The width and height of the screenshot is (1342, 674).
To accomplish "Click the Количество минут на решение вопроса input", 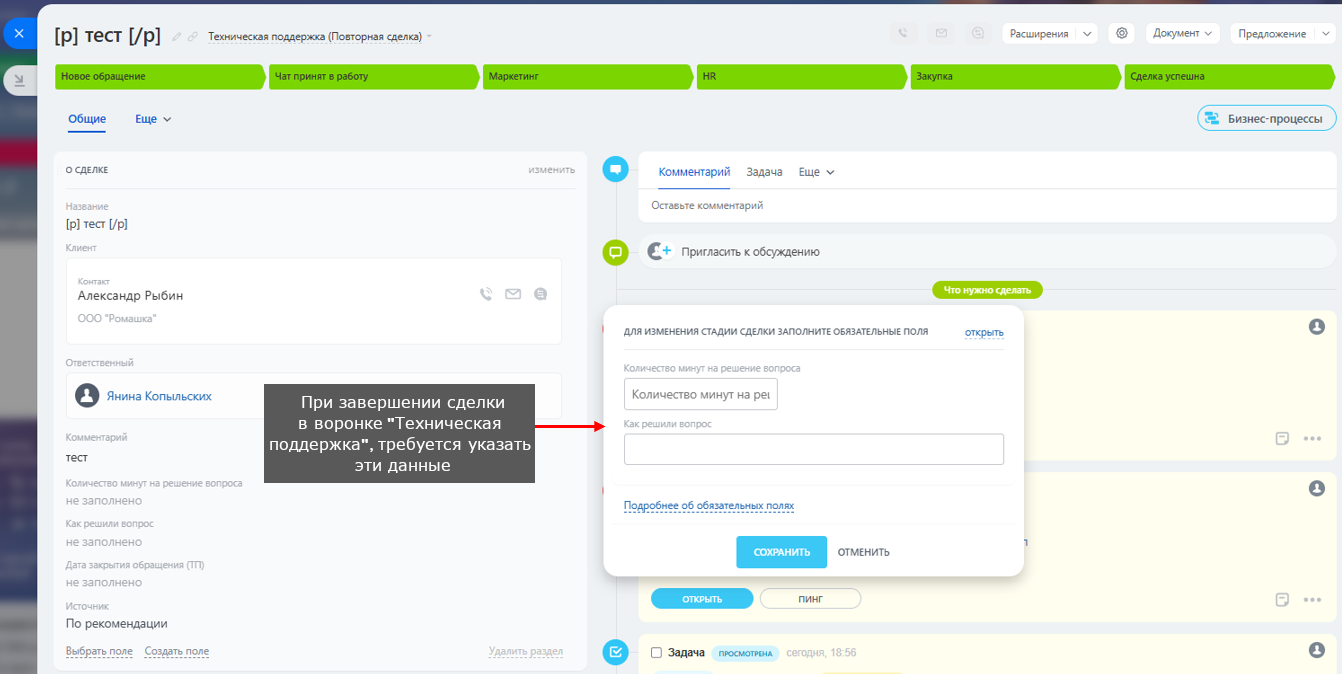I will [701, 394].
